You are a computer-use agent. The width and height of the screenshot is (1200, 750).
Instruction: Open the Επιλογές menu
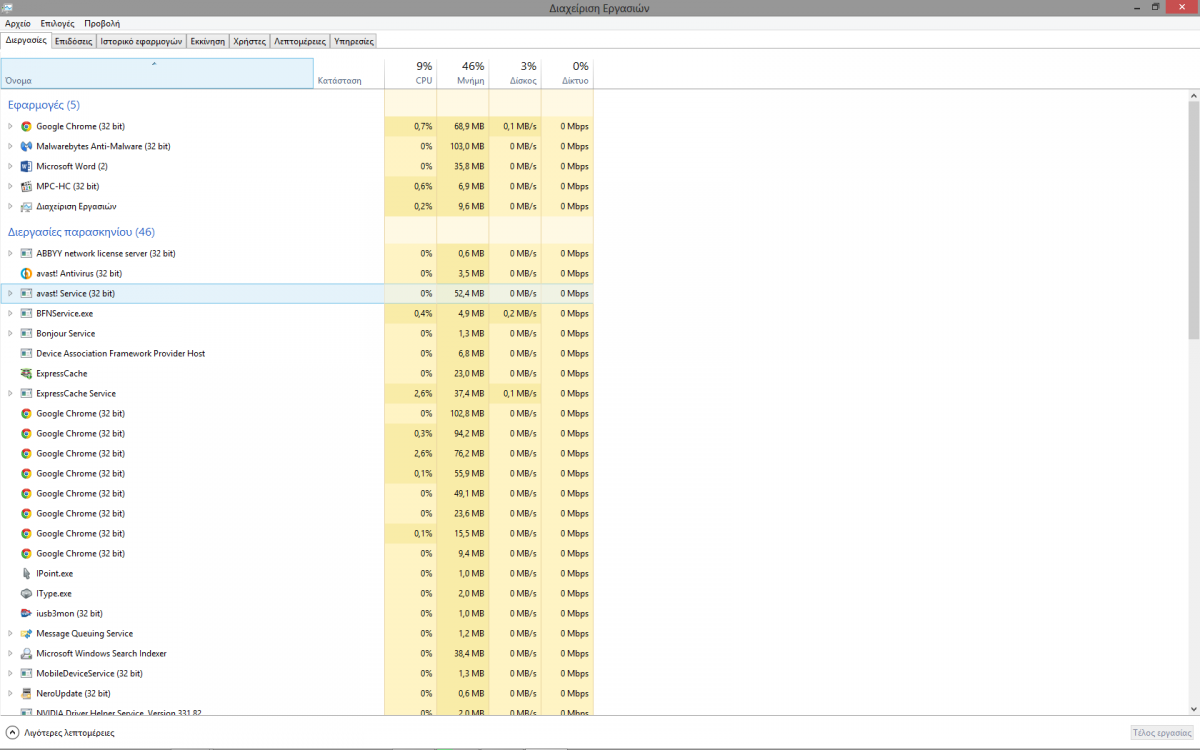tap(57, 23)
